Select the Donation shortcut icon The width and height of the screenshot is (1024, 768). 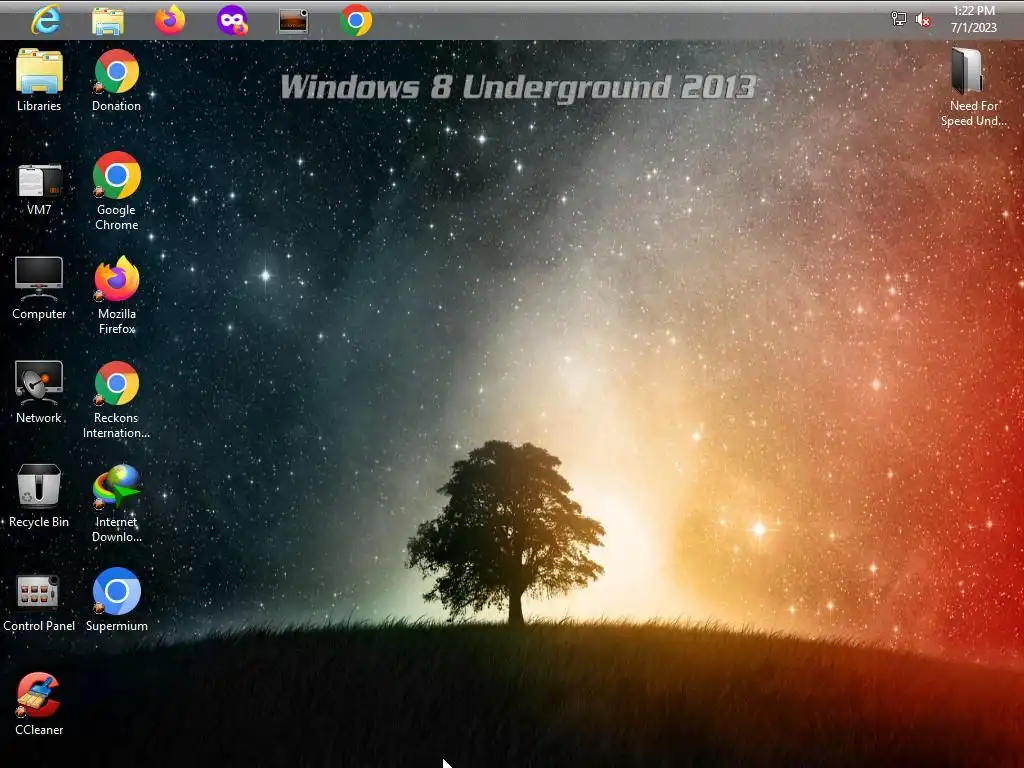tap(116, 80)
